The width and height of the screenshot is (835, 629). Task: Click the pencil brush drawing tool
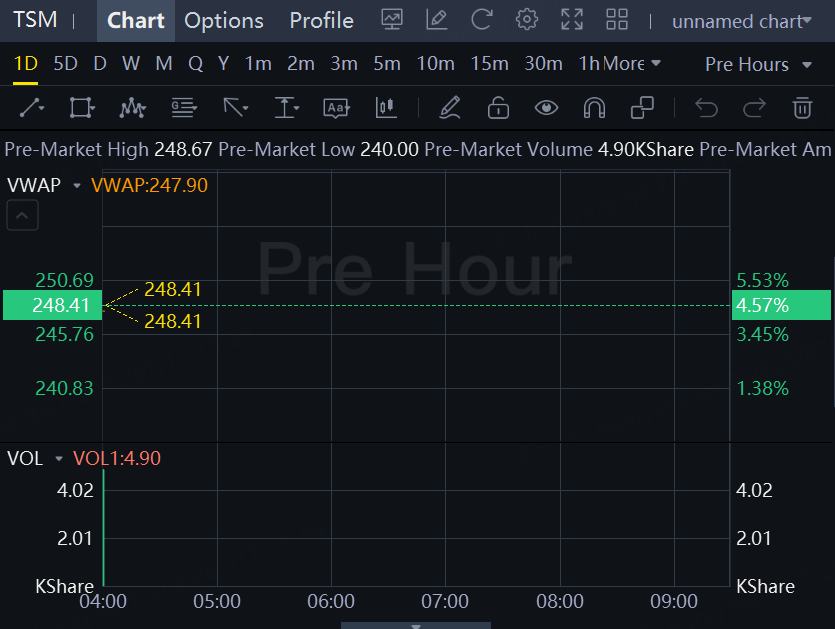[x=450, y=107]
